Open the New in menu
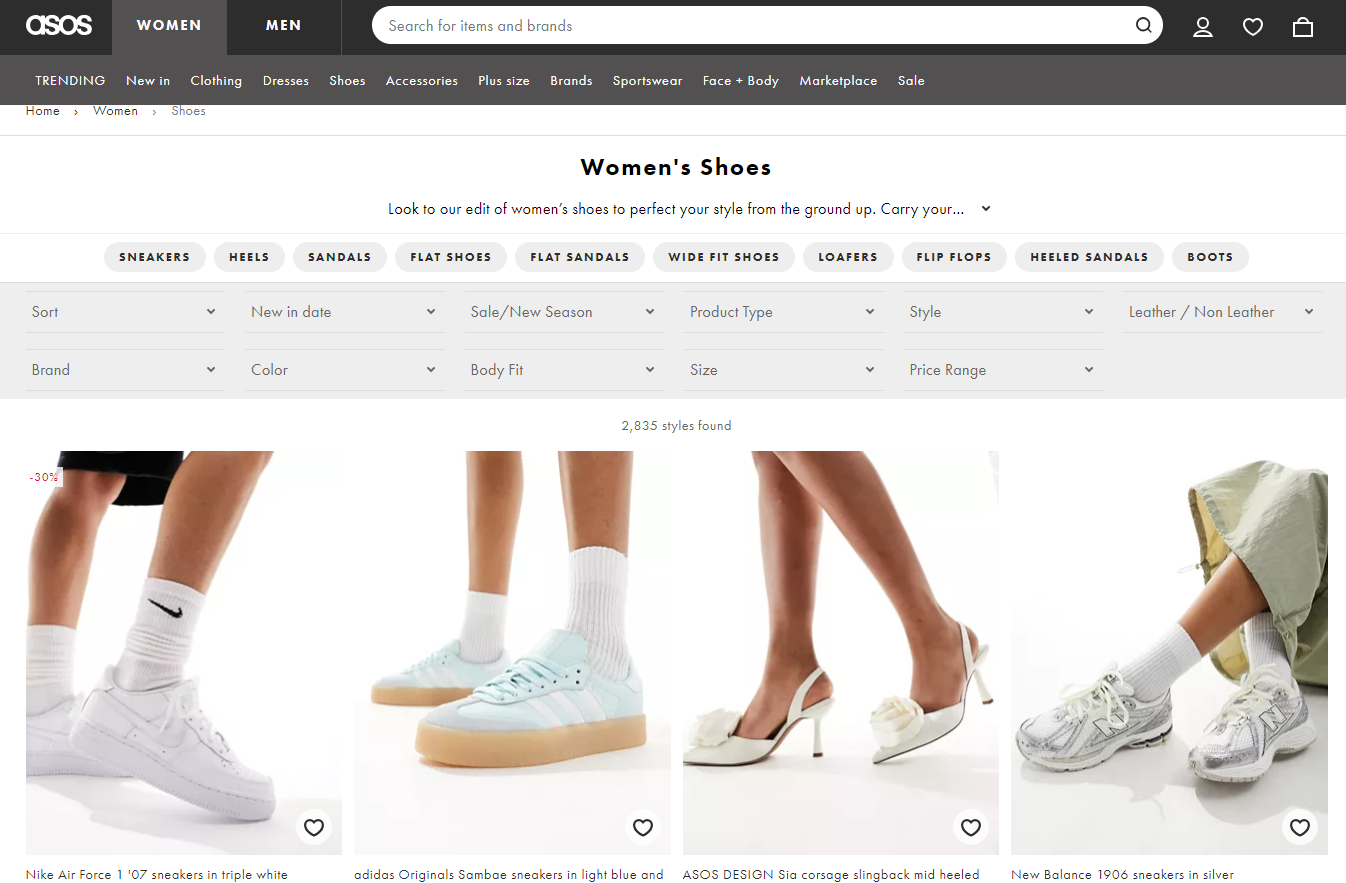 148,81
